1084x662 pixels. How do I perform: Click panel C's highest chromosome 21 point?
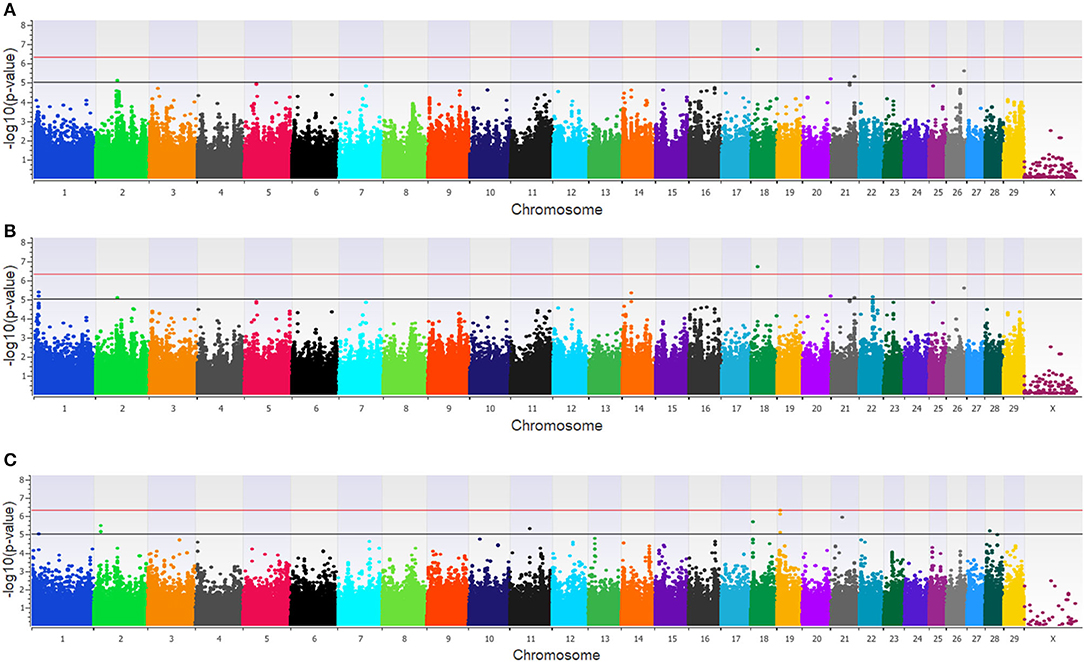click(842, 517)
